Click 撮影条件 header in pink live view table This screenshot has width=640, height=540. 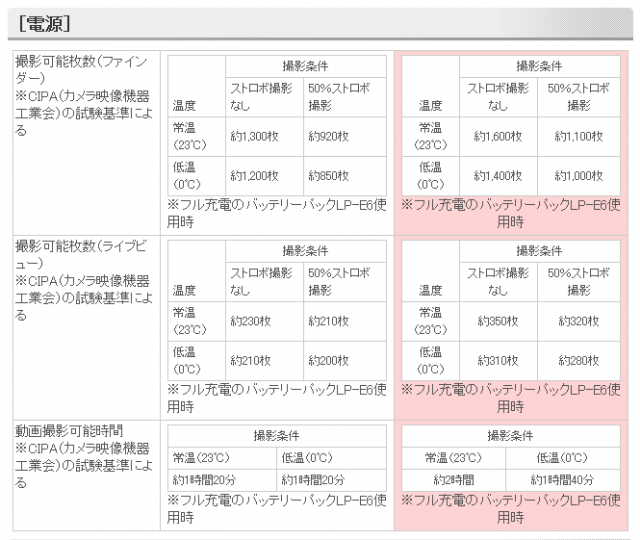539,251
